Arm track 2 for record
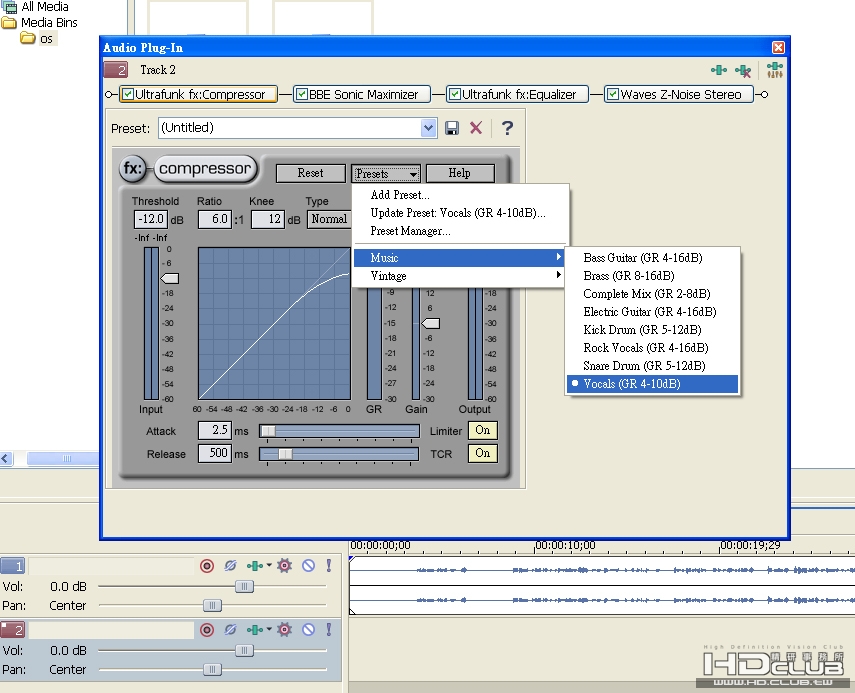The image size is (855, 693). pyautogui.click(x=207, y=630)
